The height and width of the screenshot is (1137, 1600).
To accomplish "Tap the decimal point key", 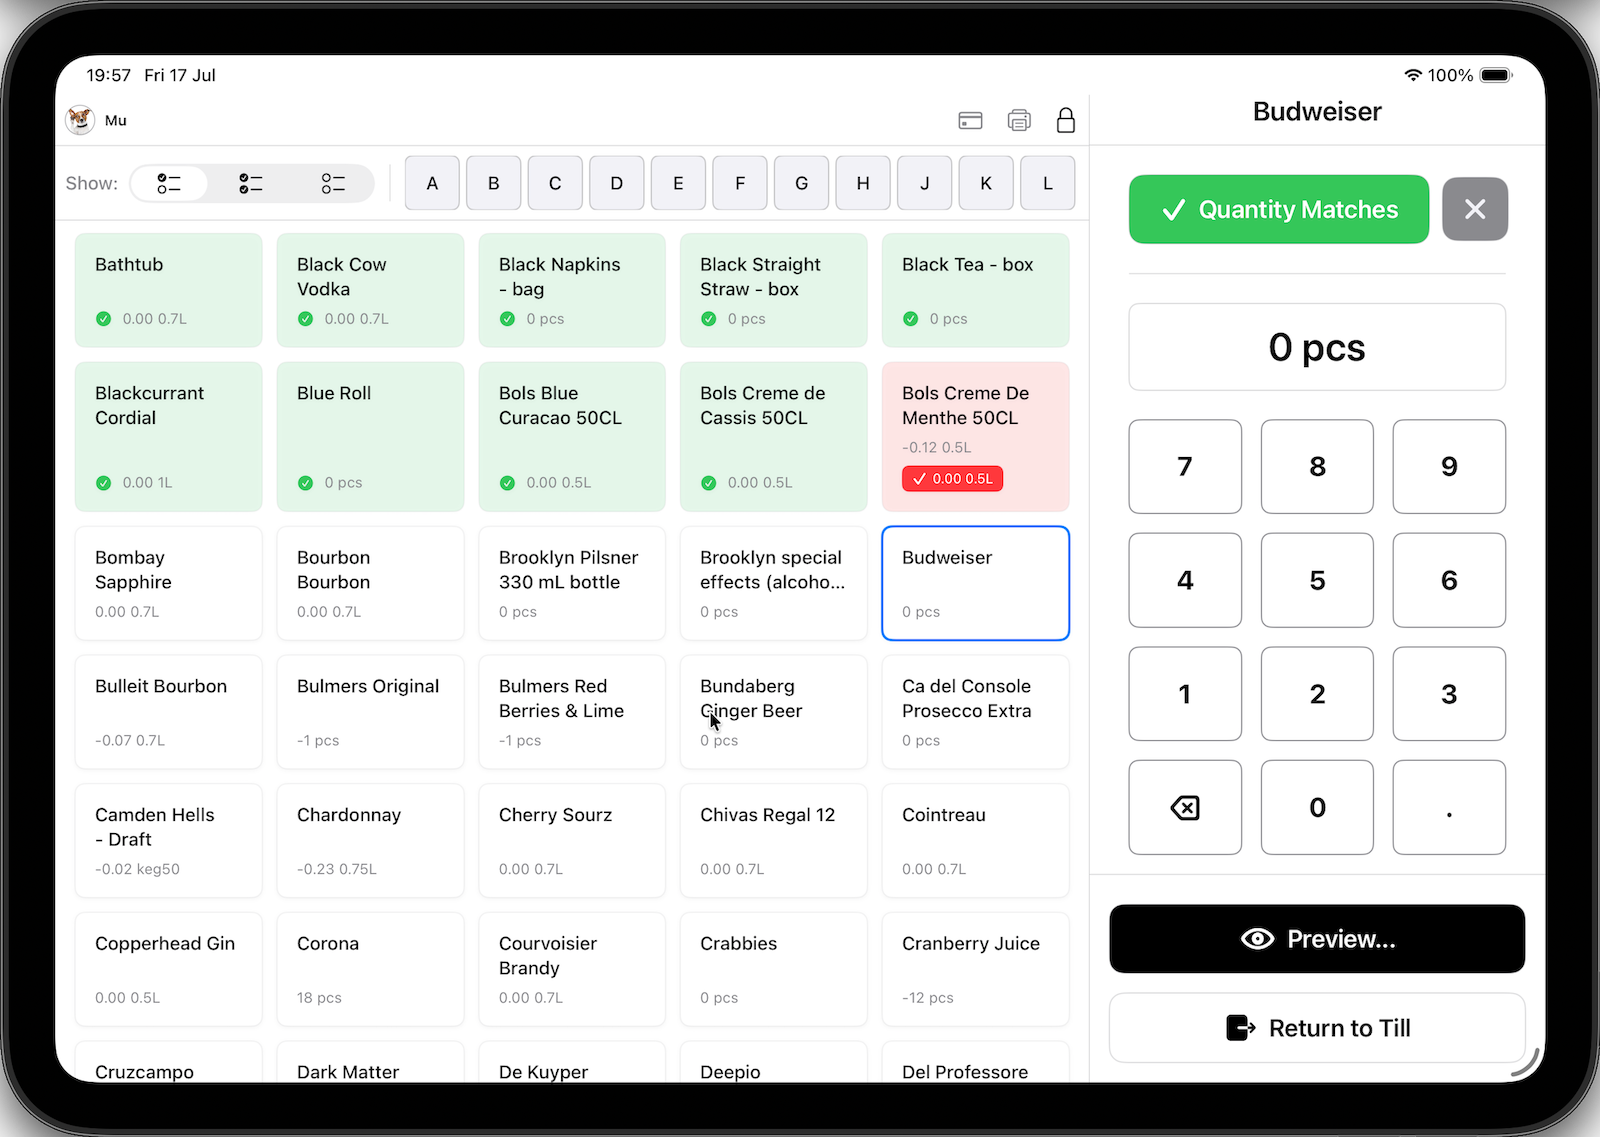I will point(1449,807).
